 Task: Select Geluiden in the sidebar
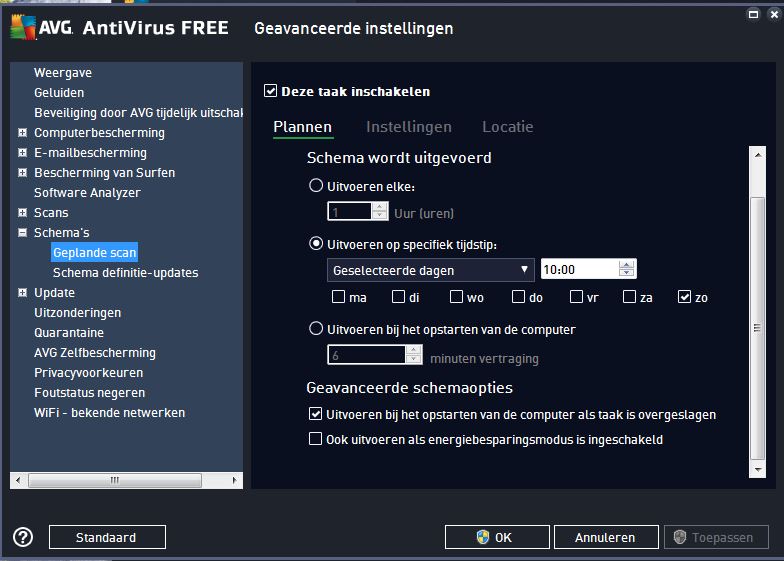tap(59, 92)
